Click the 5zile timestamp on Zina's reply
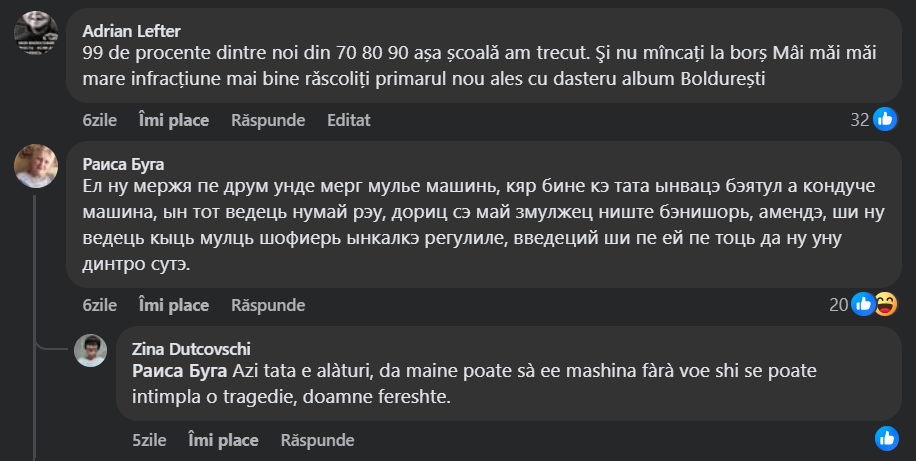Image resolution: width=916 pixels, height=461 pixels. point(149,440)
